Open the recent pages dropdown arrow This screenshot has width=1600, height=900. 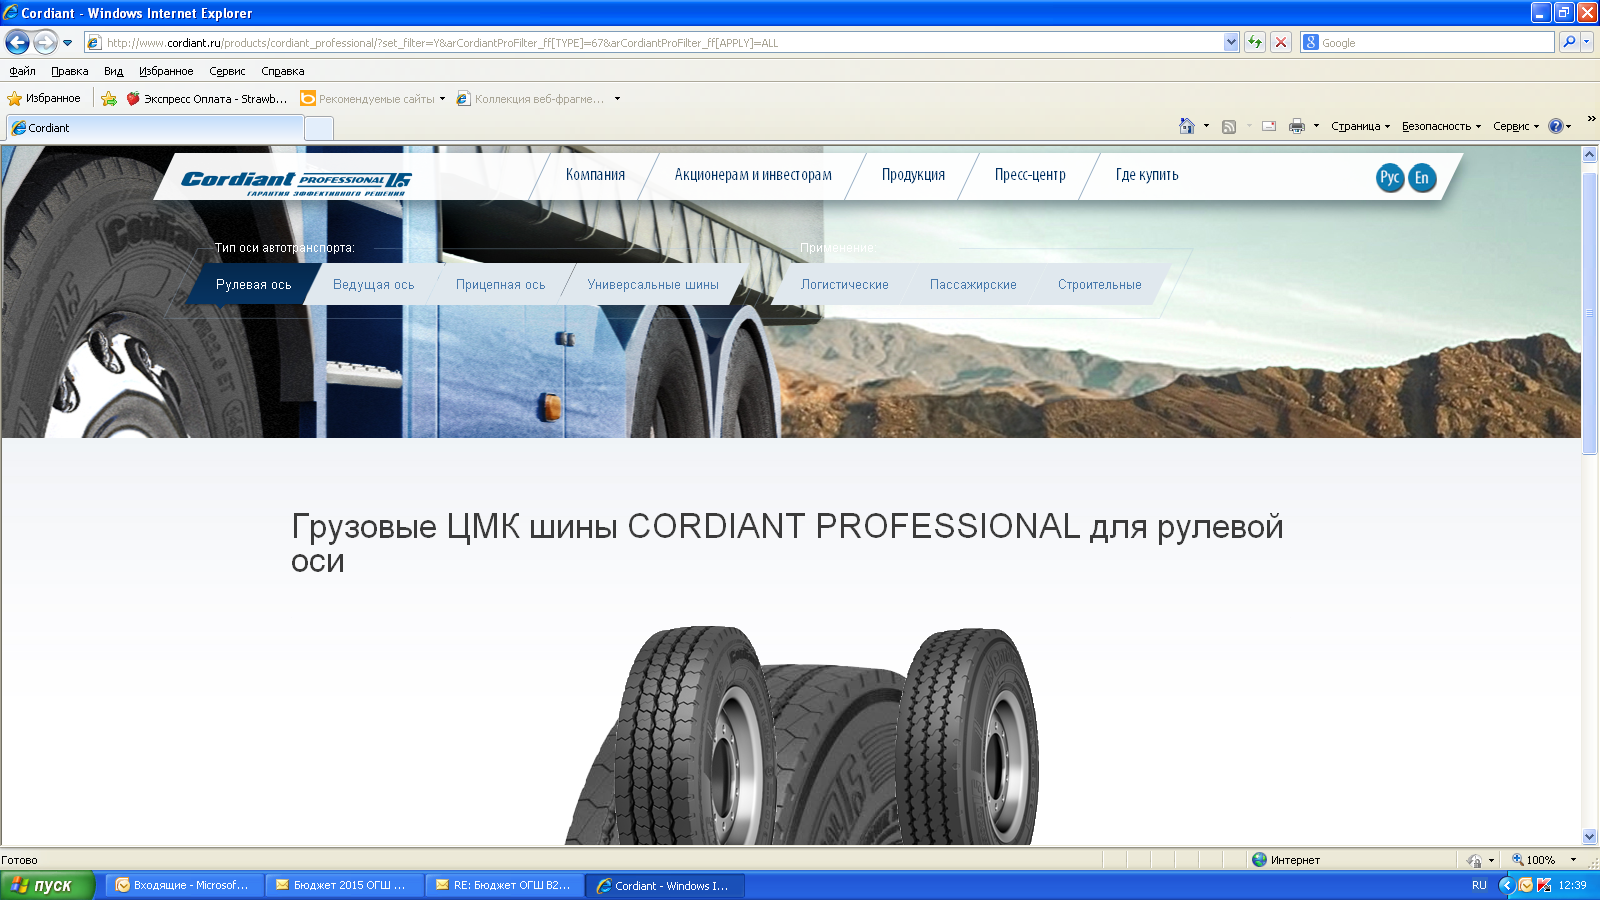click(x=67, y=43)
